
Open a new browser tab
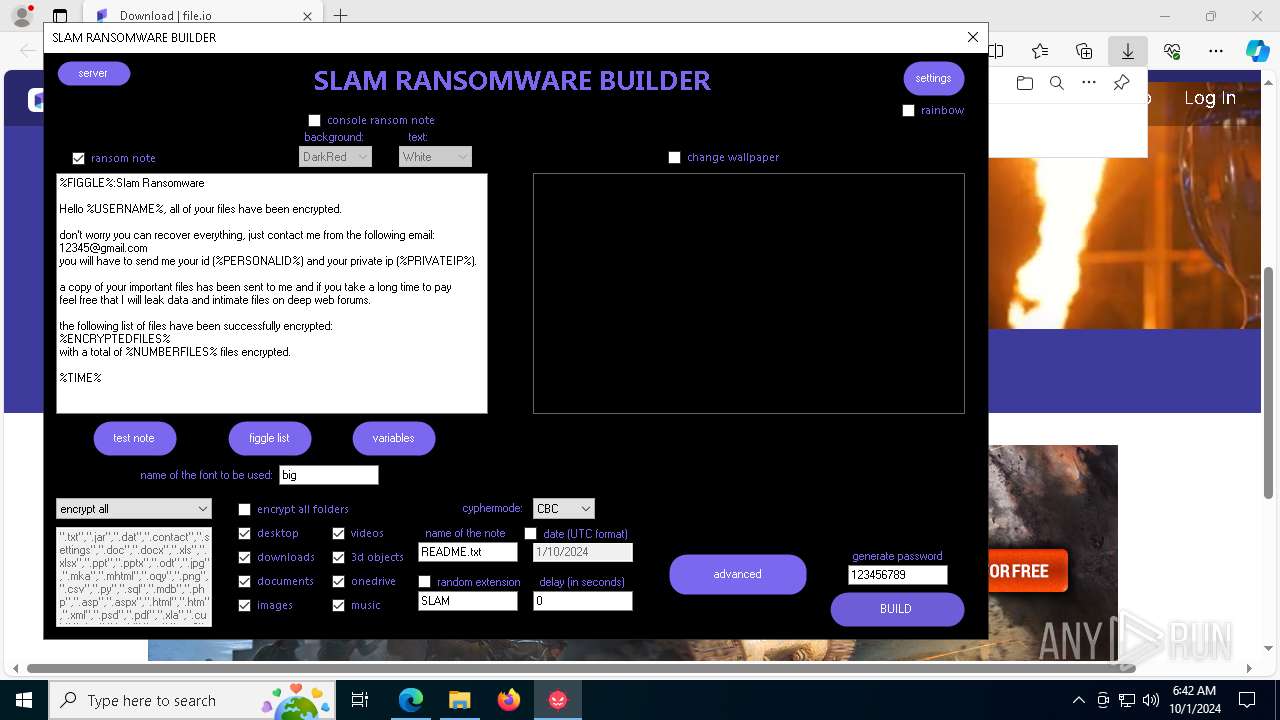(x=341, y=16)
